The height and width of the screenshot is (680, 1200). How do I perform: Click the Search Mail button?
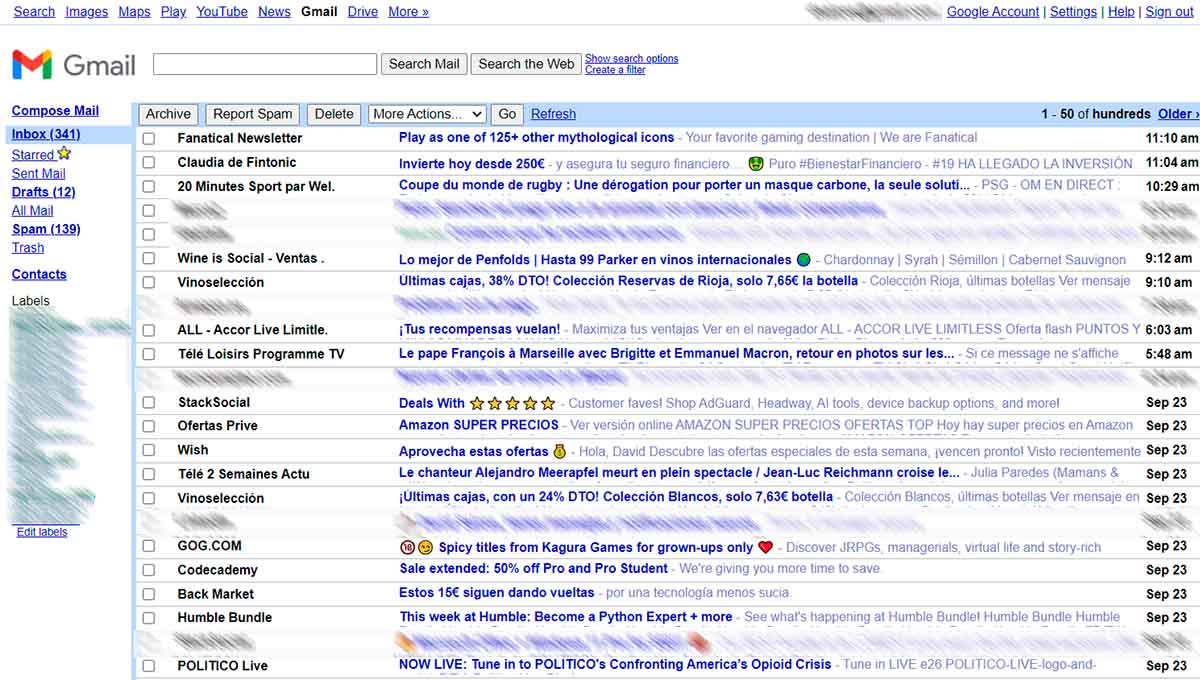424,64
